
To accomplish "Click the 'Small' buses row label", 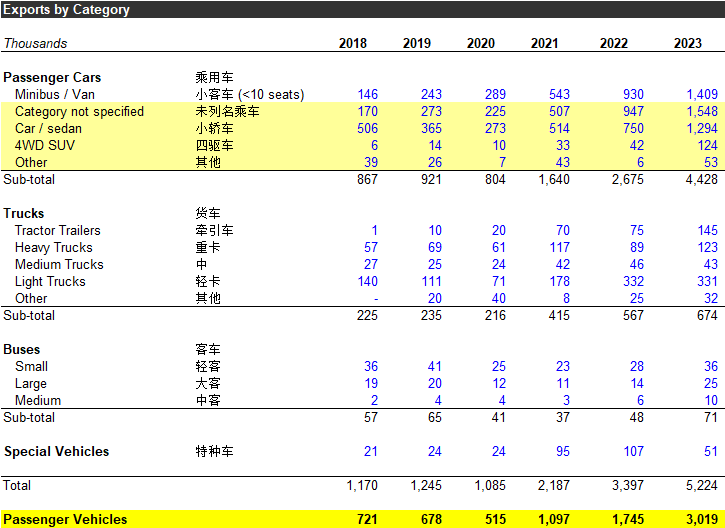I will (x=31, y=367).
